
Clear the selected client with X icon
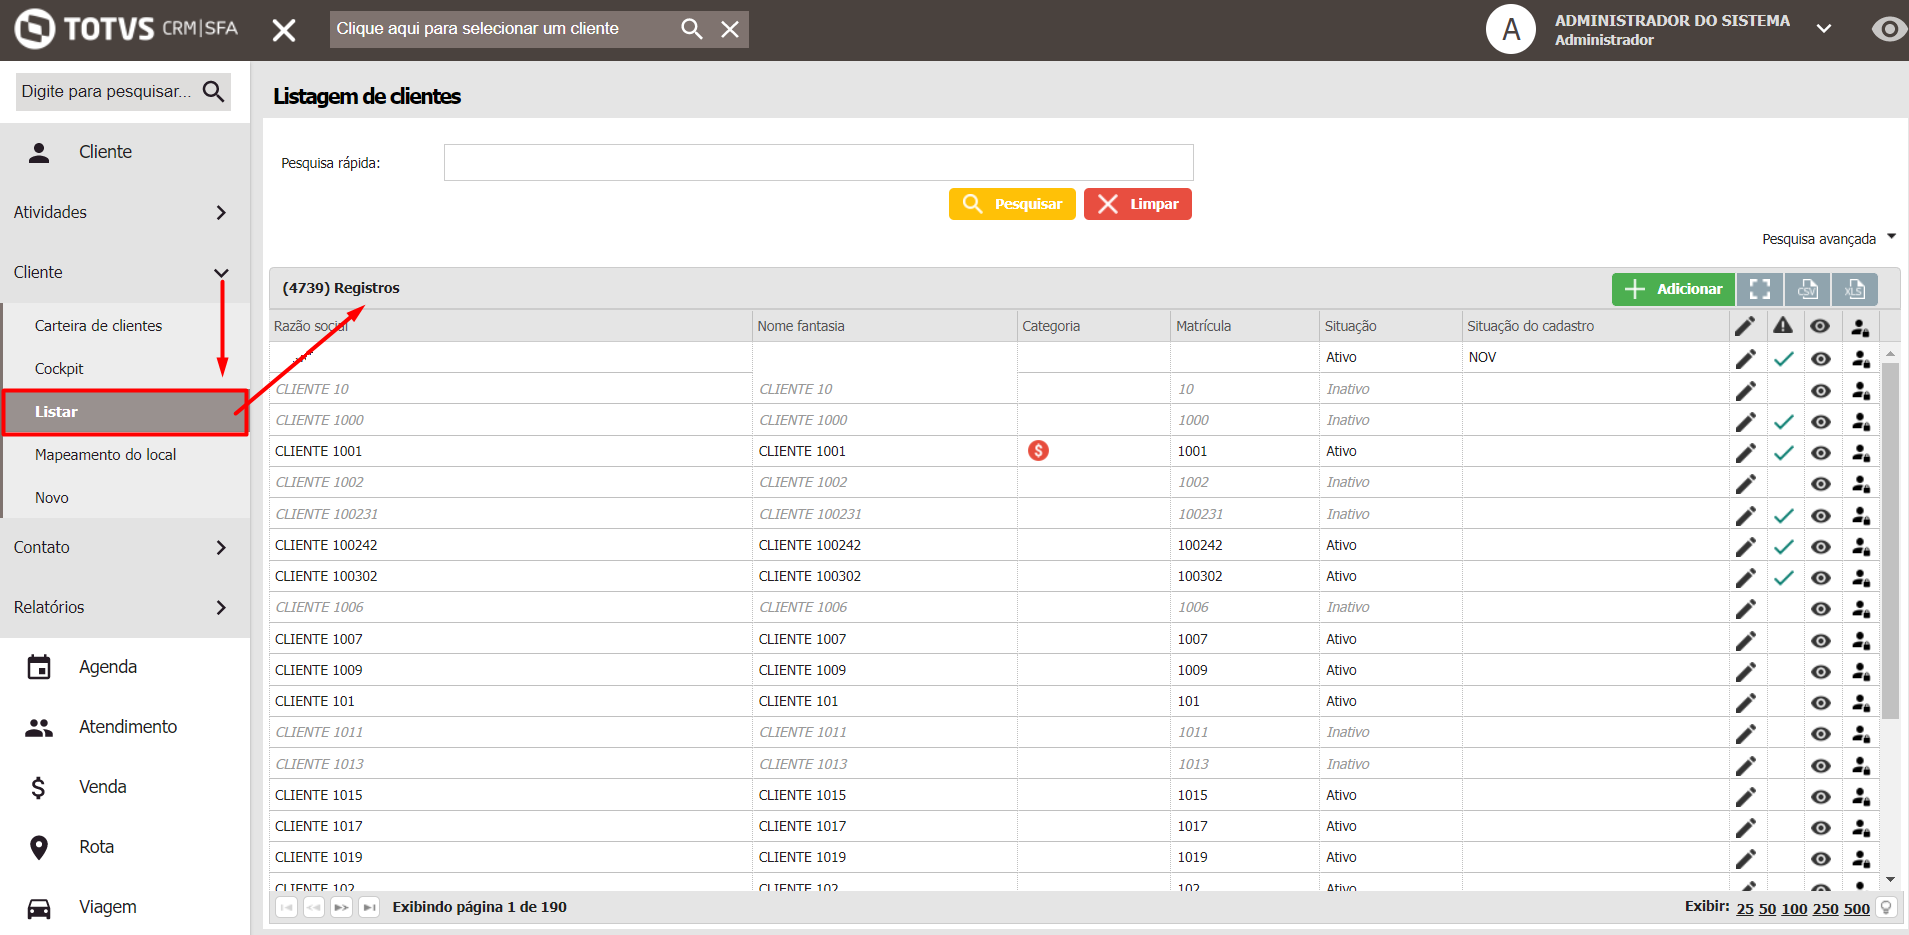tap(730, 29)
